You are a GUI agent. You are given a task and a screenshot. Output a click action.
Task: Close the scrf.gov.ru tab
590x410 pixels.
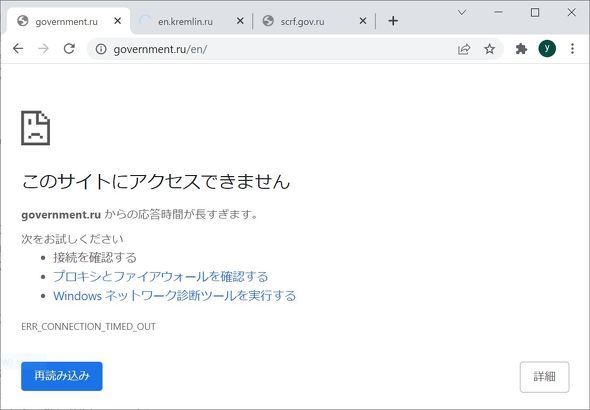tap(363, 21)
